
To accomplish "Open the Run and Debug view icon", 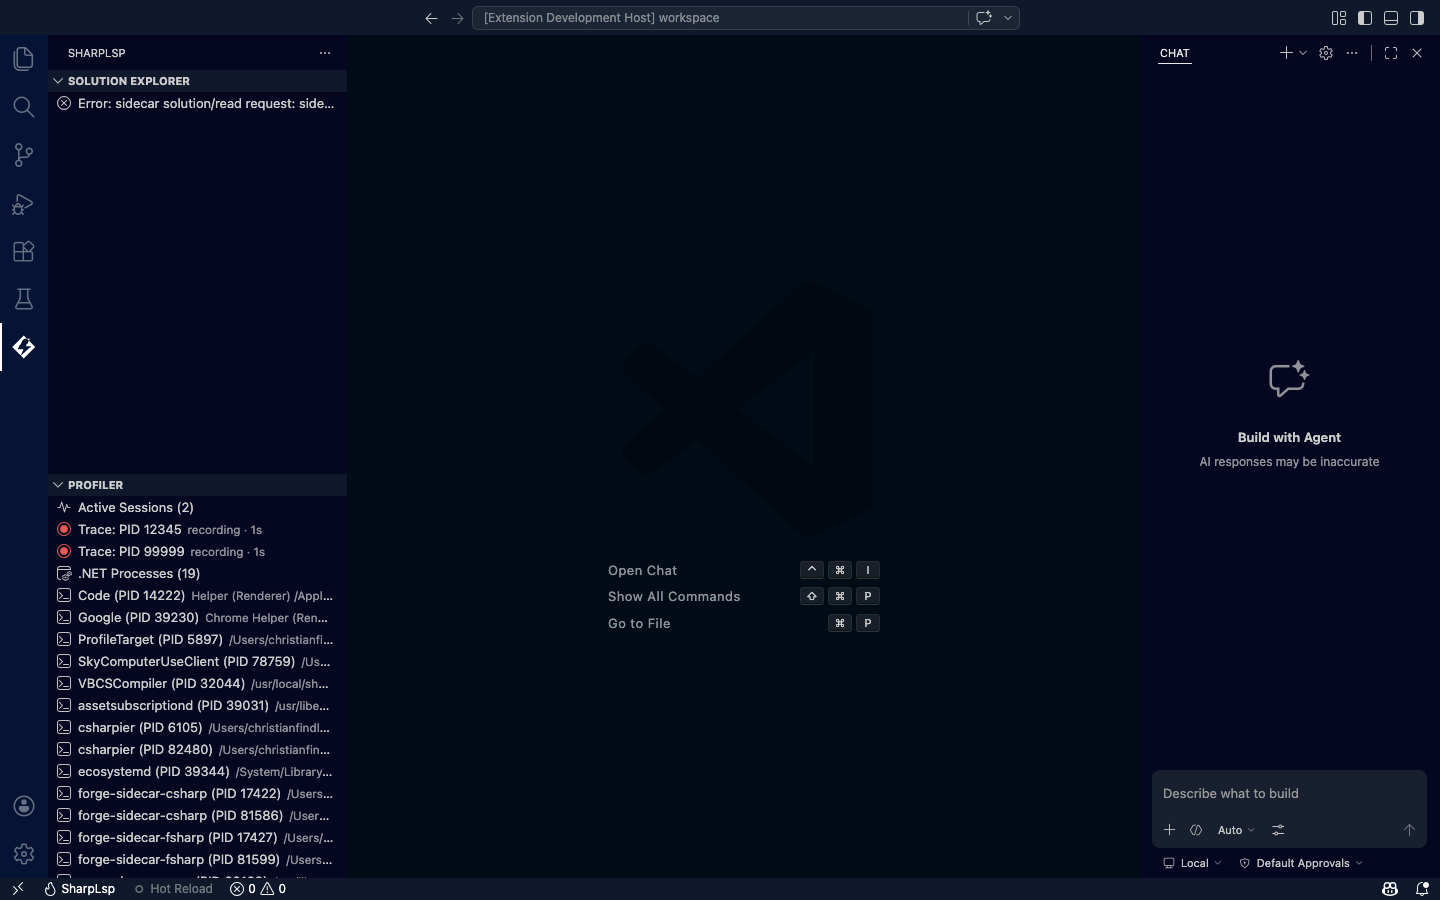I will click(24, 203).
